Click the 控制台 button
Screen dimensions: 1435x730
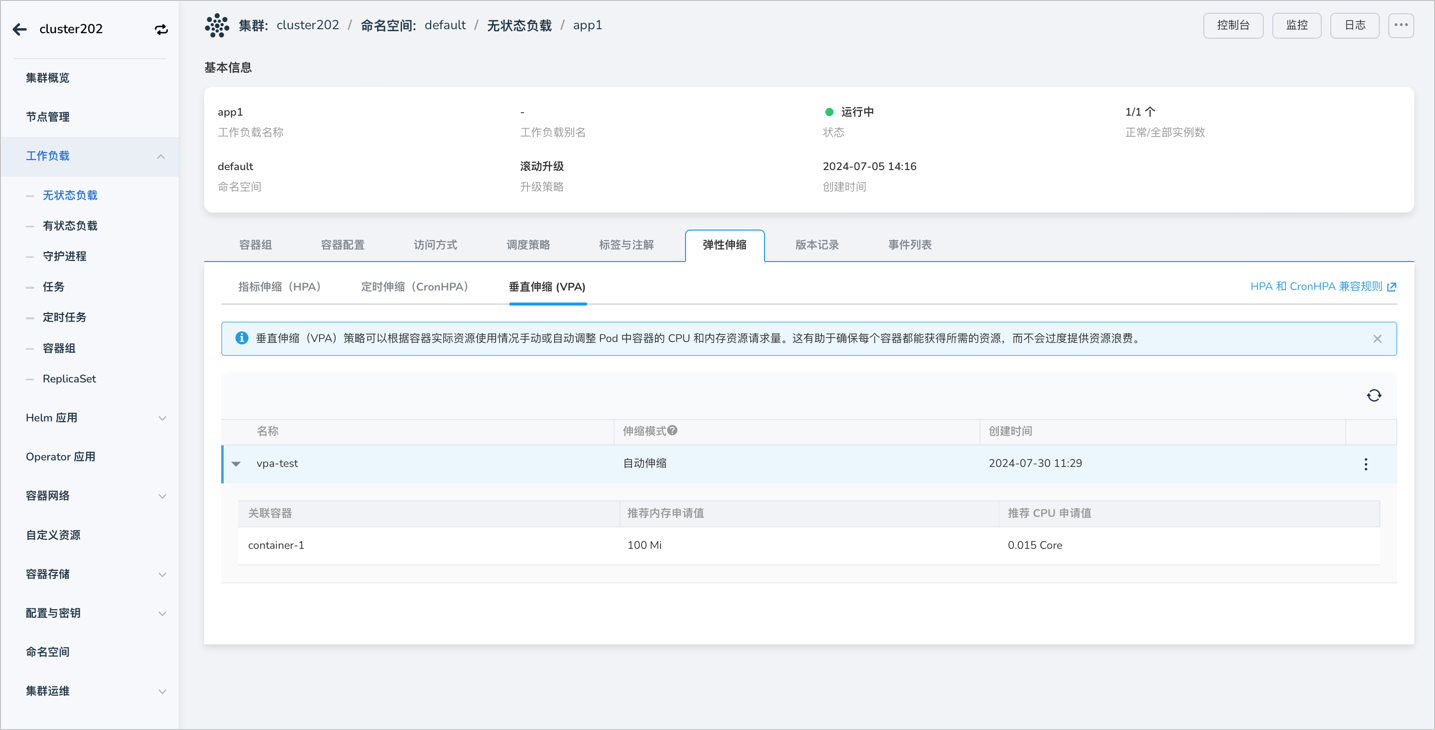(1233, 26)
